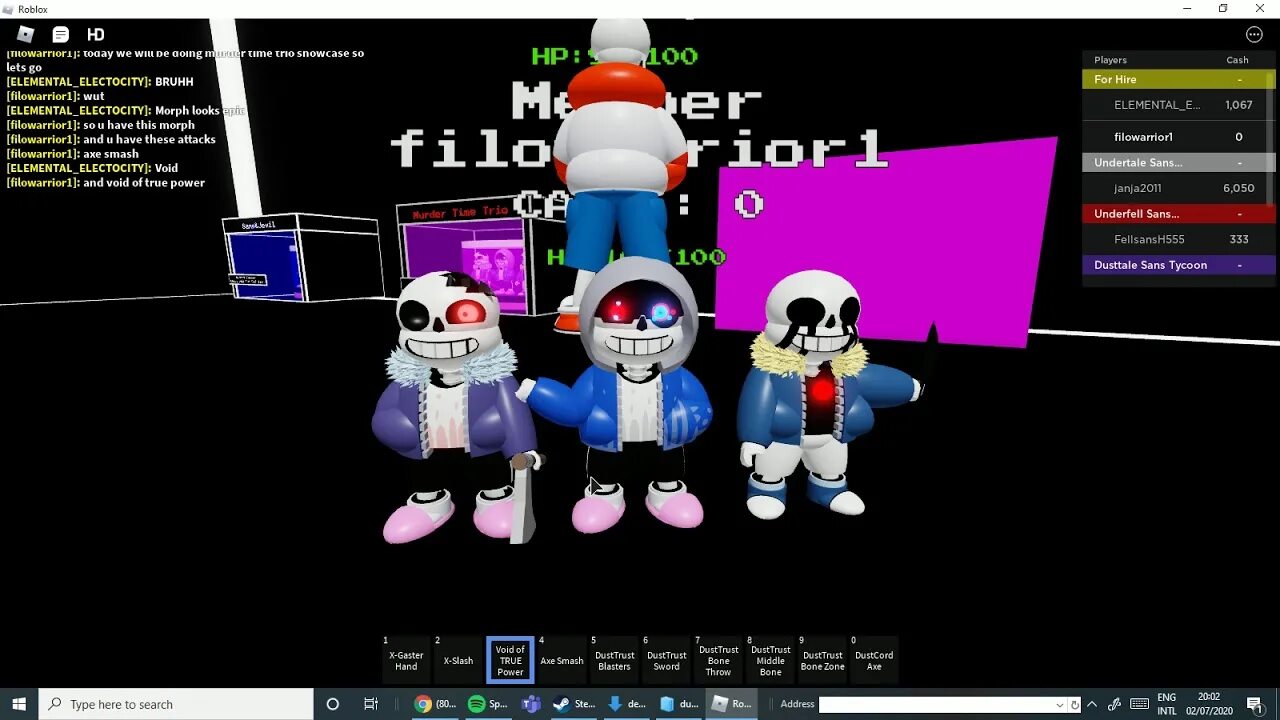Image resolution: width=1280 pixels, height=720 pixels.
Task: Click the For Hire team header
Action: pyautogui.click(x=1175, y=79)
